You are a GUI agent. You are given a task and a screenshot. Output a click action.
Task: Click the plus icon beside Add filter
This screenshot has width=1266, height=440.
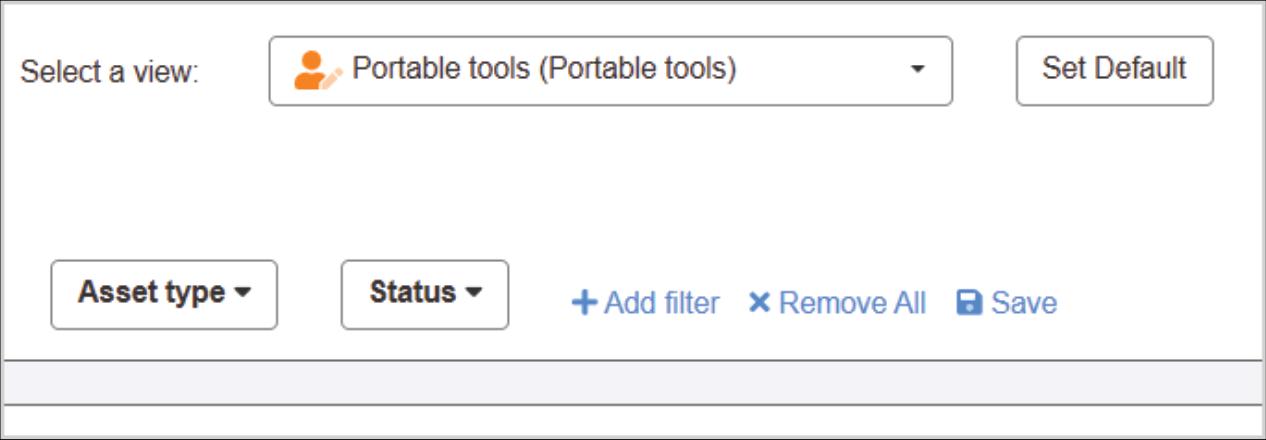[583, 303]
